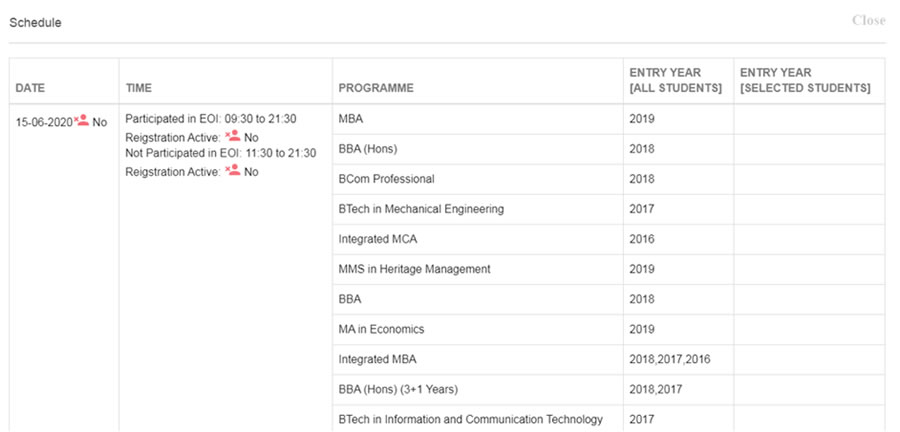
Task: Click the PROGRAMME column header
Action: 376,88
